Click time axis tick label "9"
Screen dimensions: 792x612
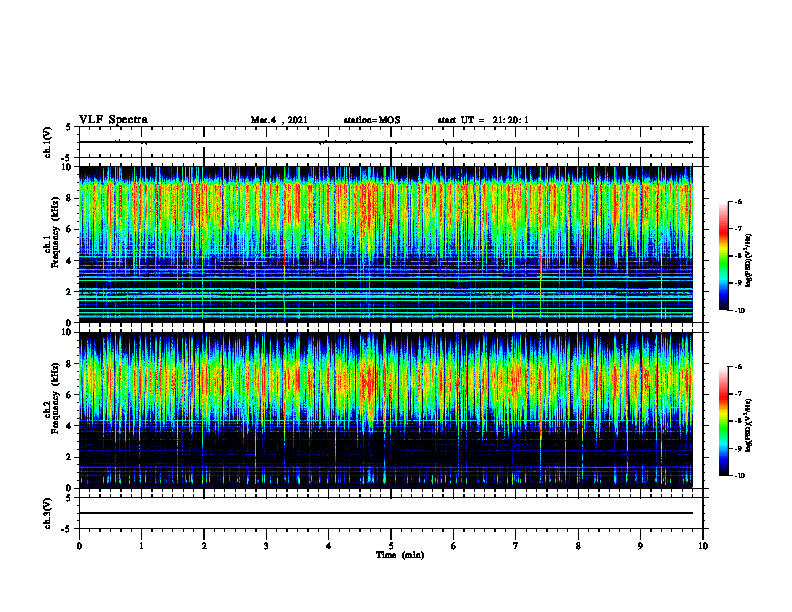pos(640,546)
